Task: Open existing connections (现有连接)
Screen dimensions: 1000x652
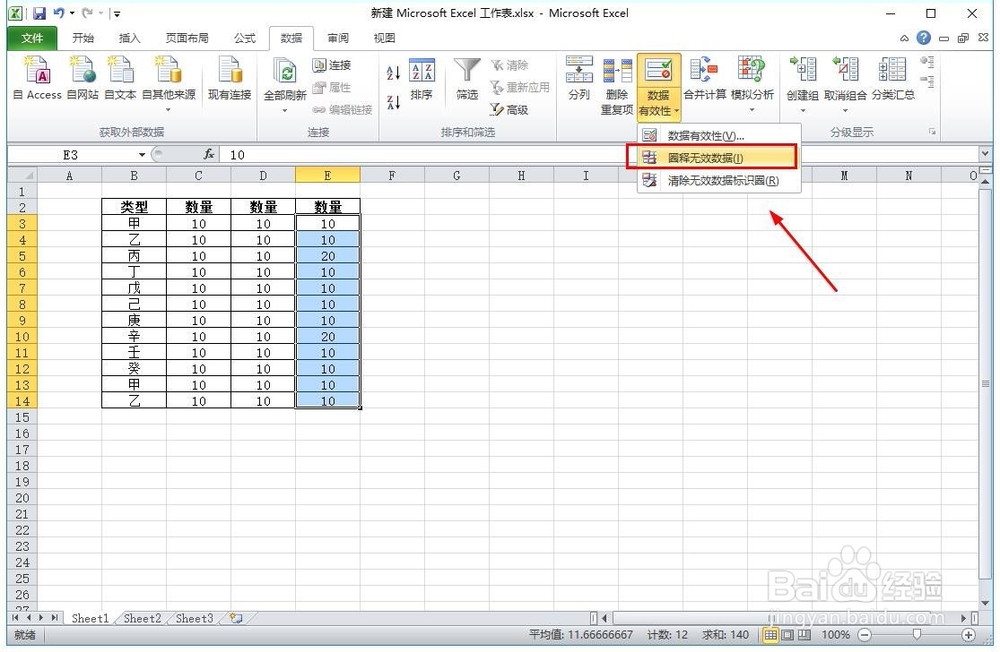Action: 230,78
